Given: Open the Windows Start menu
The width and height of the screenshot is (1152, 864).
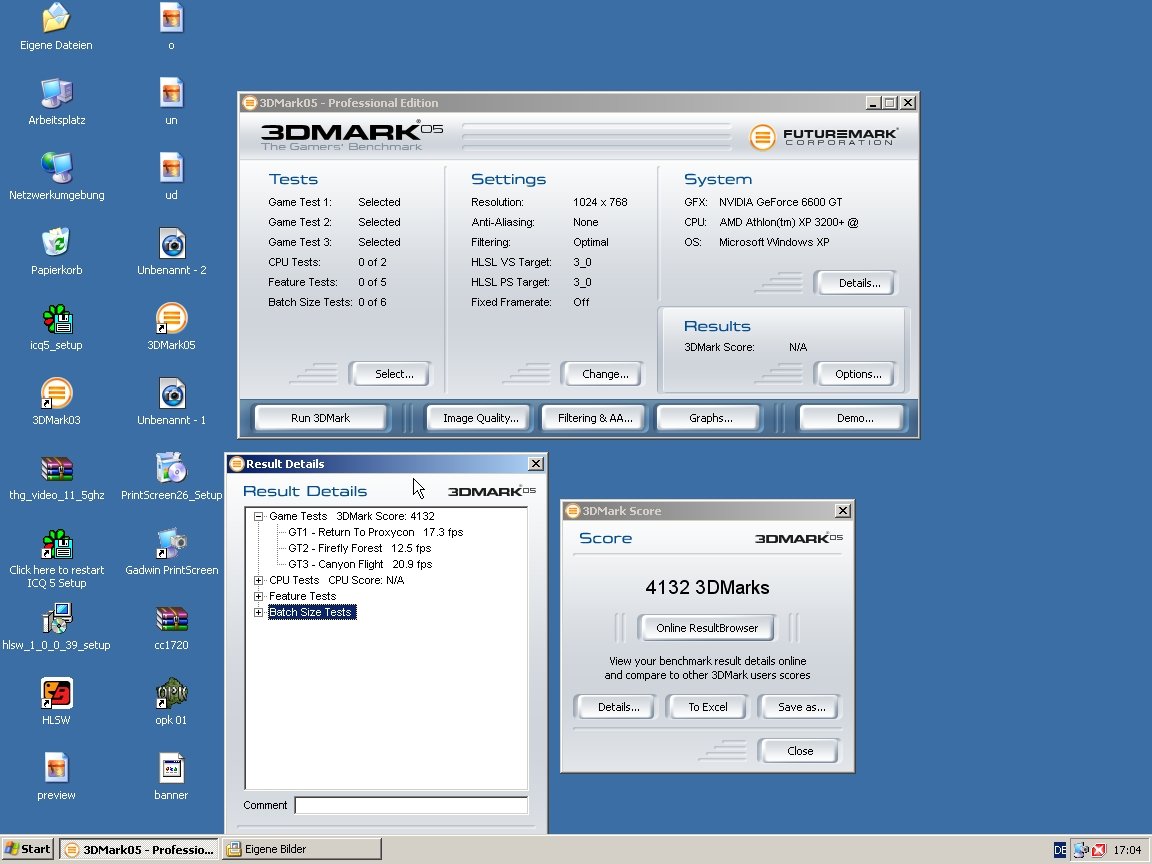Looking at the screenshot, I should 29,849.
